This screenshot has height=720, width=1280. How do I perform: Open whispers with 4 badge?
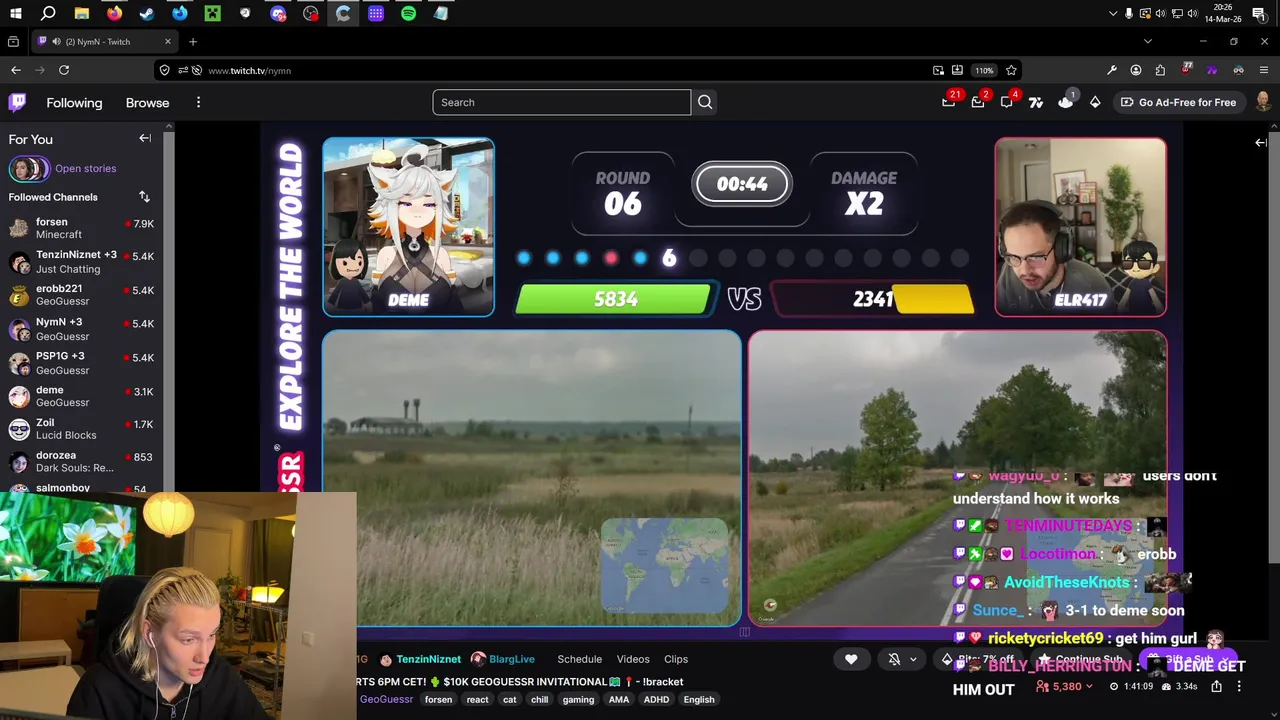(x=1006, y=102)
